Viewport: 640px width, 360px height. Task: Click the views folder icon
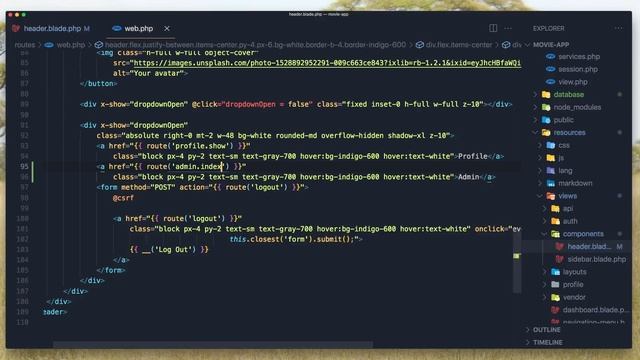551,196
